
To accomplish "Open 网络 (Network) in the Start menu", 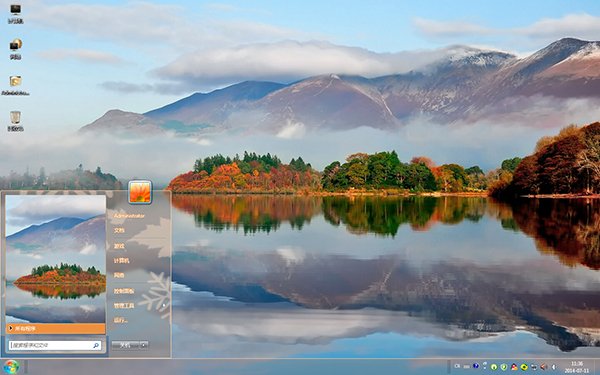I will (x=119, y=275).
